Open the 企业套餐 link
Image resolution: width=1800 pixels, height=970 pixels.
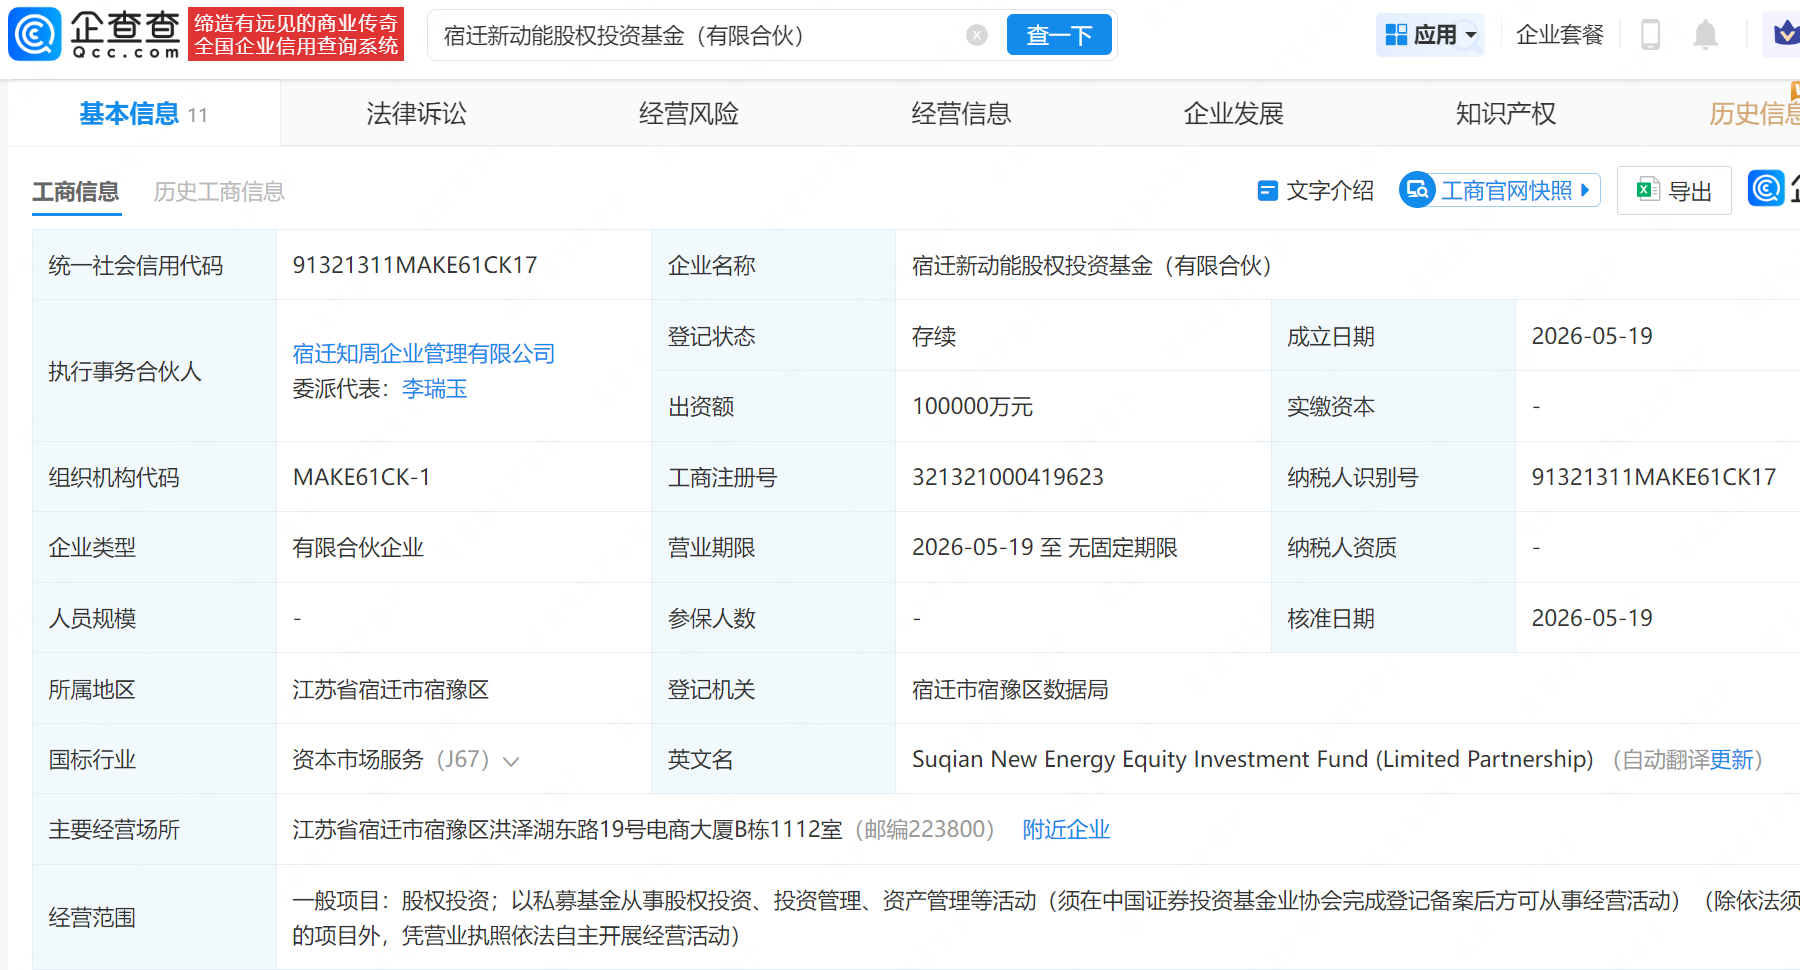(x=1560, y=35)
